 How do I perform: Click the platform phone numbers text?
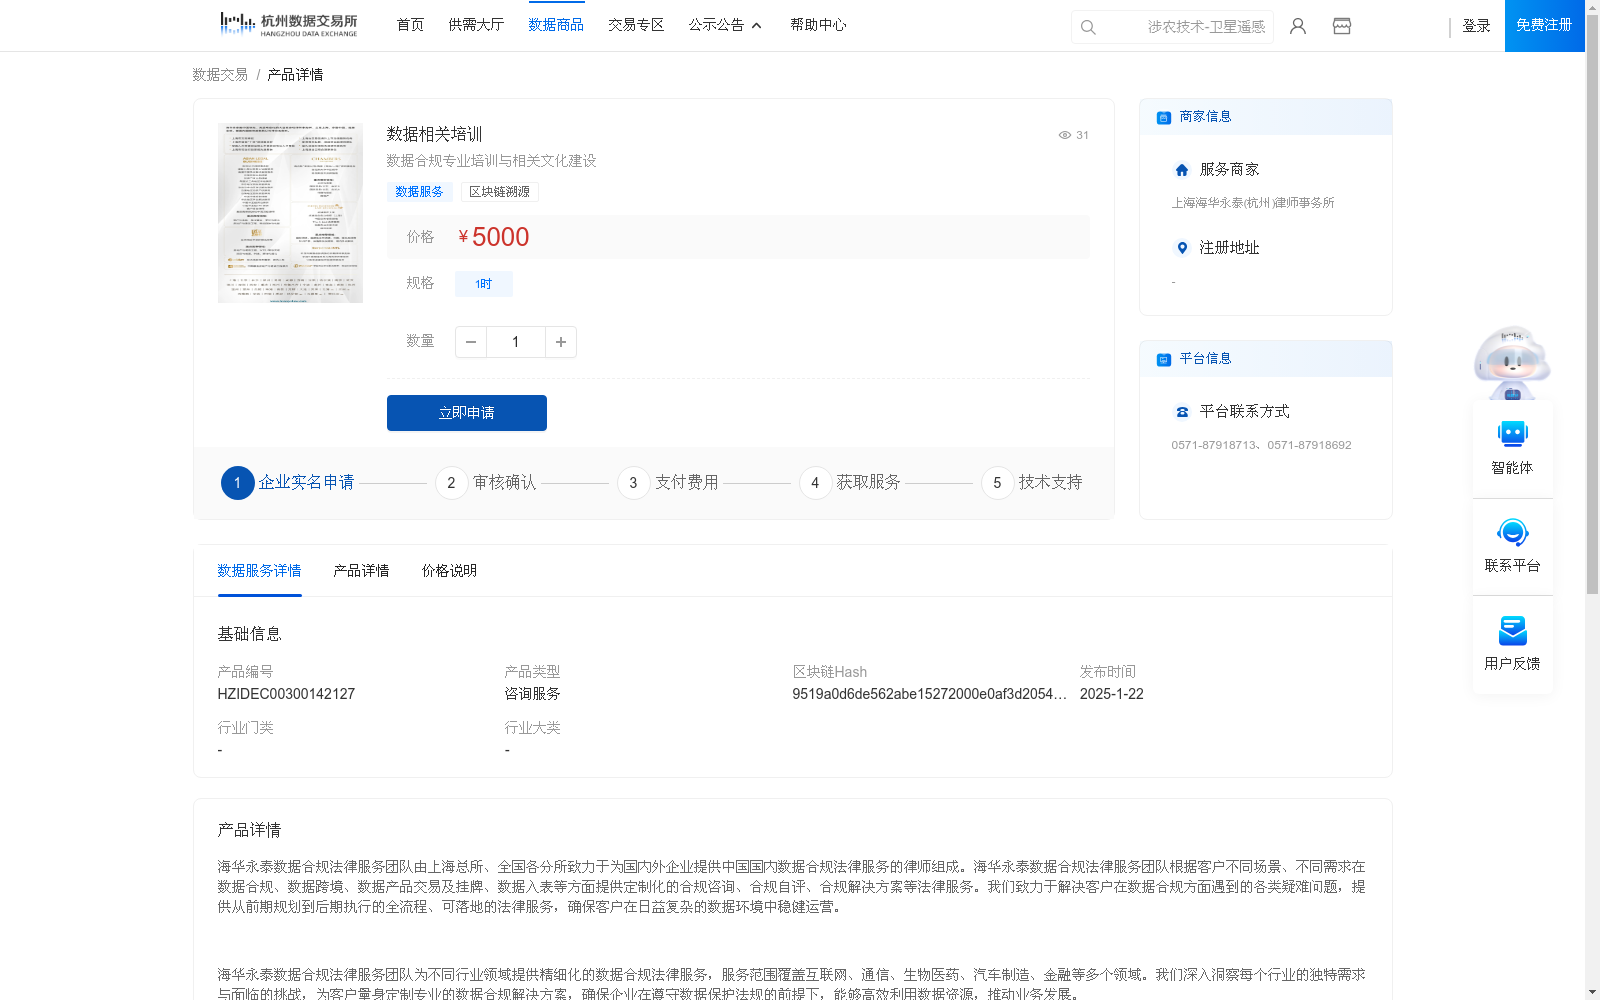[1261, 445]
